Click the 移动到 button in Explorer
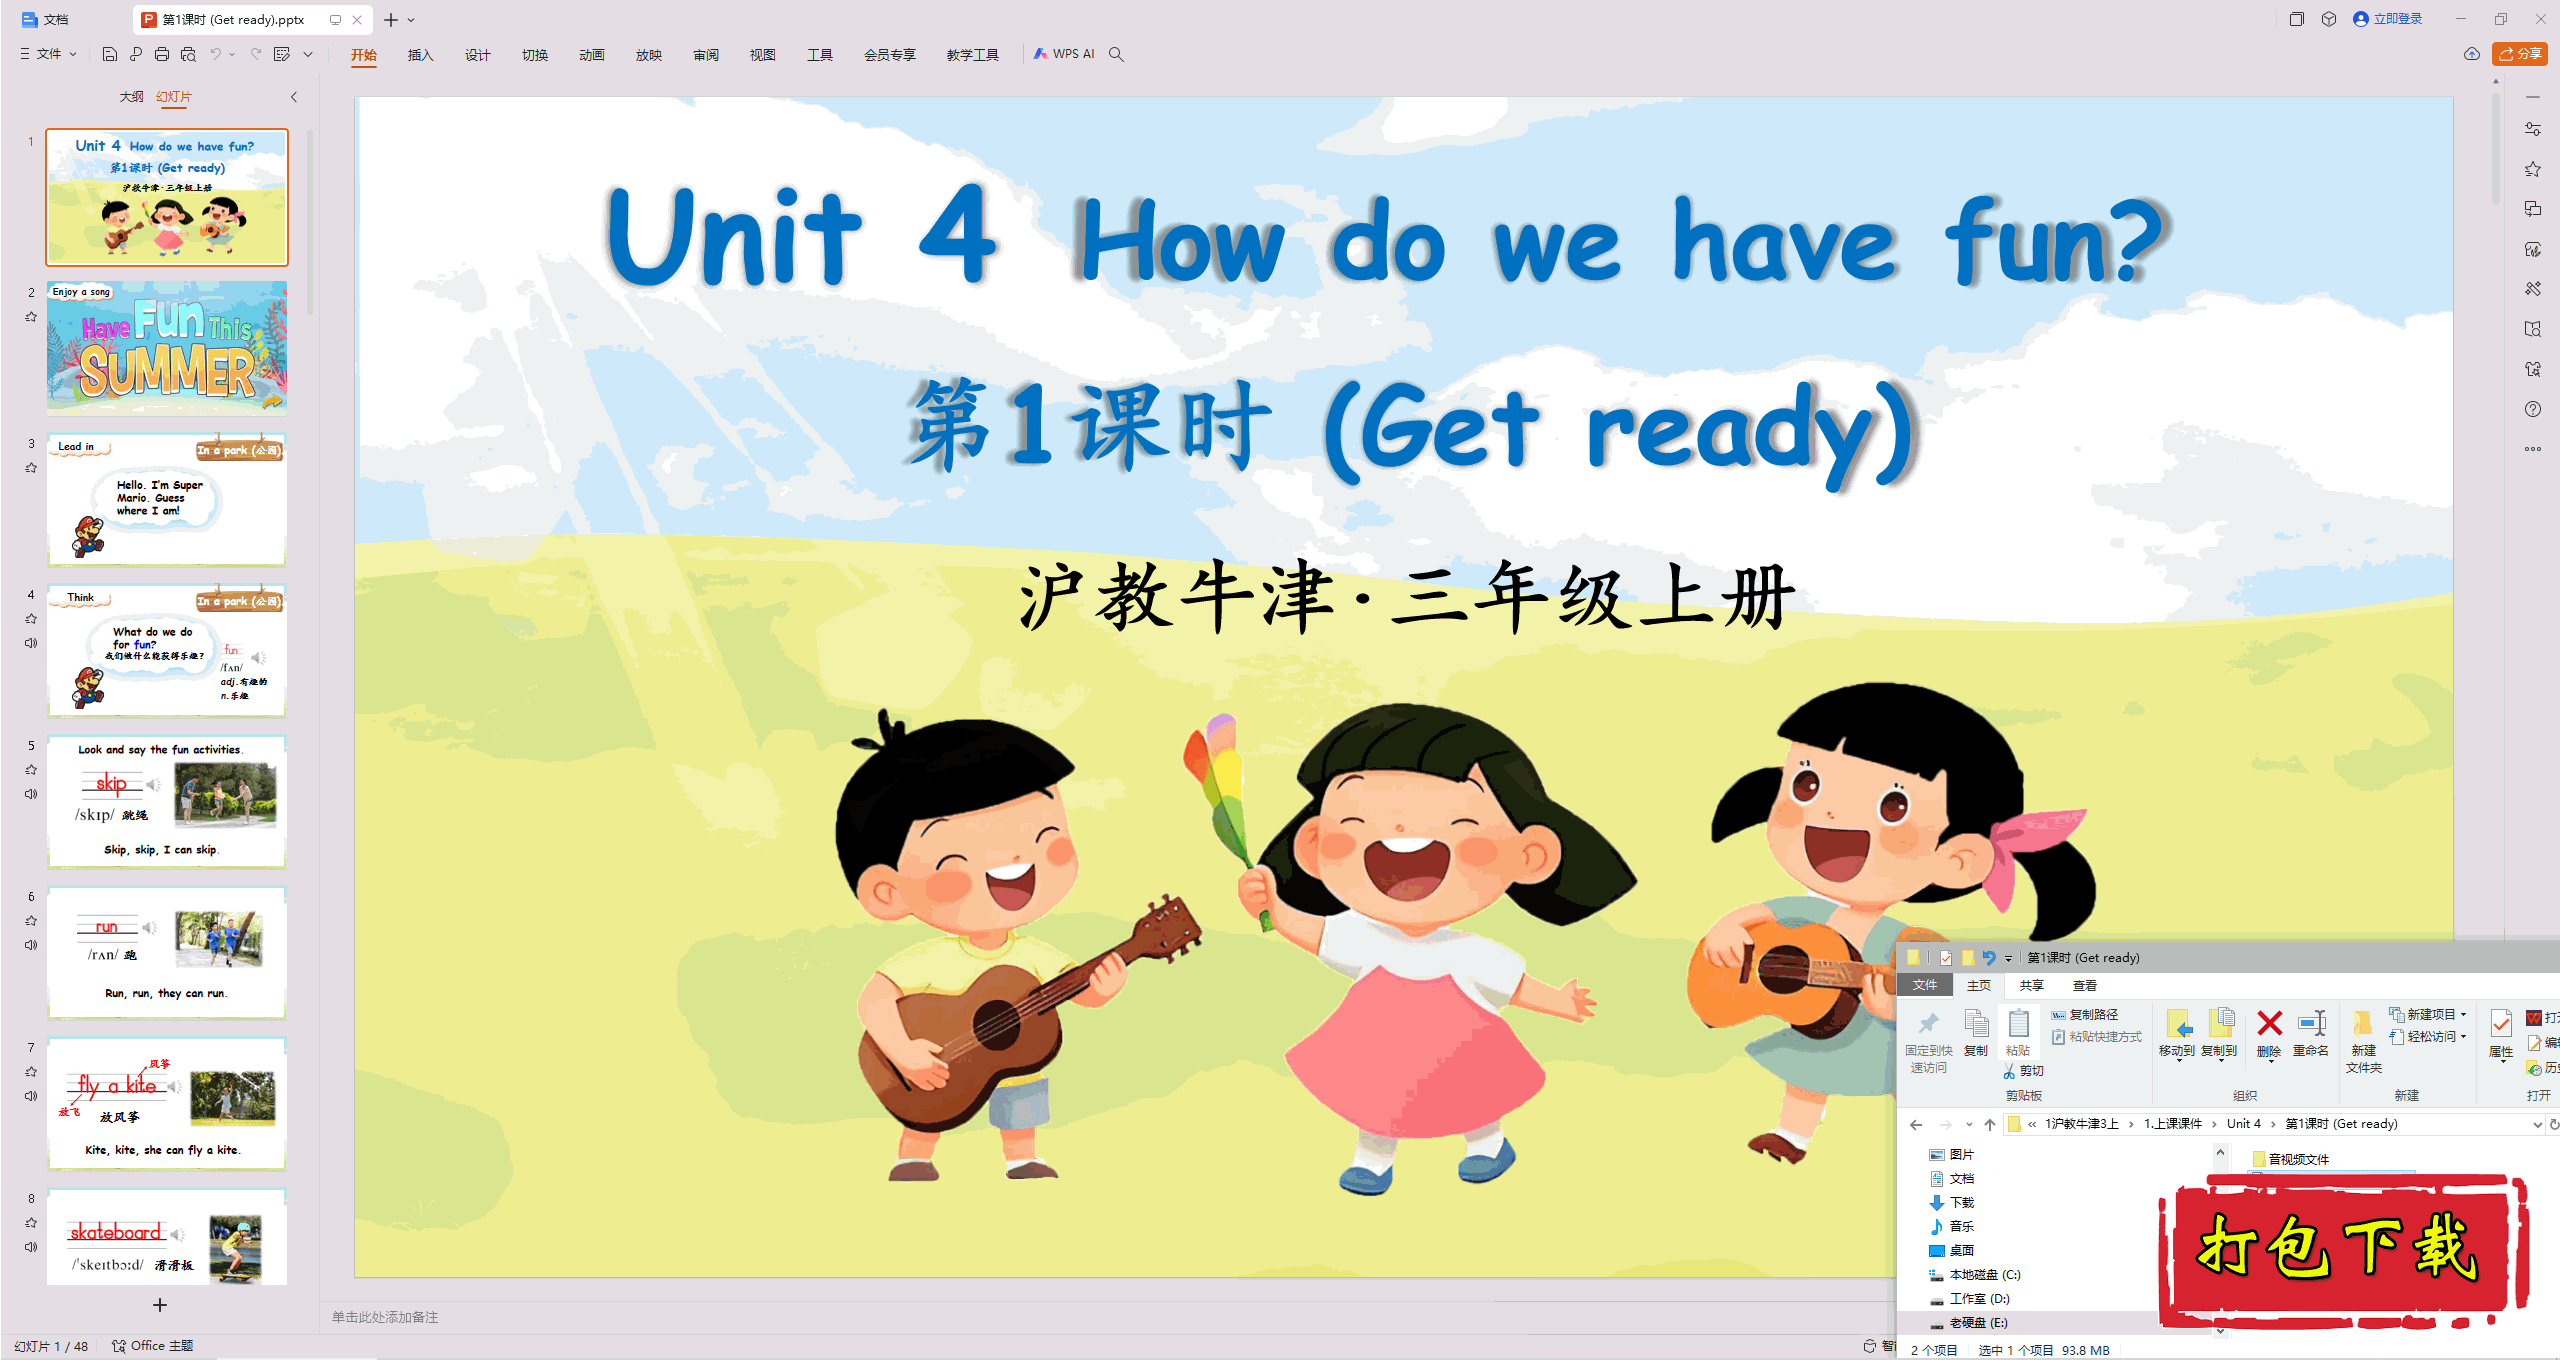Viewport: 2560px width, 1360px height. pyautogui.click(x=2176, y=1033)
